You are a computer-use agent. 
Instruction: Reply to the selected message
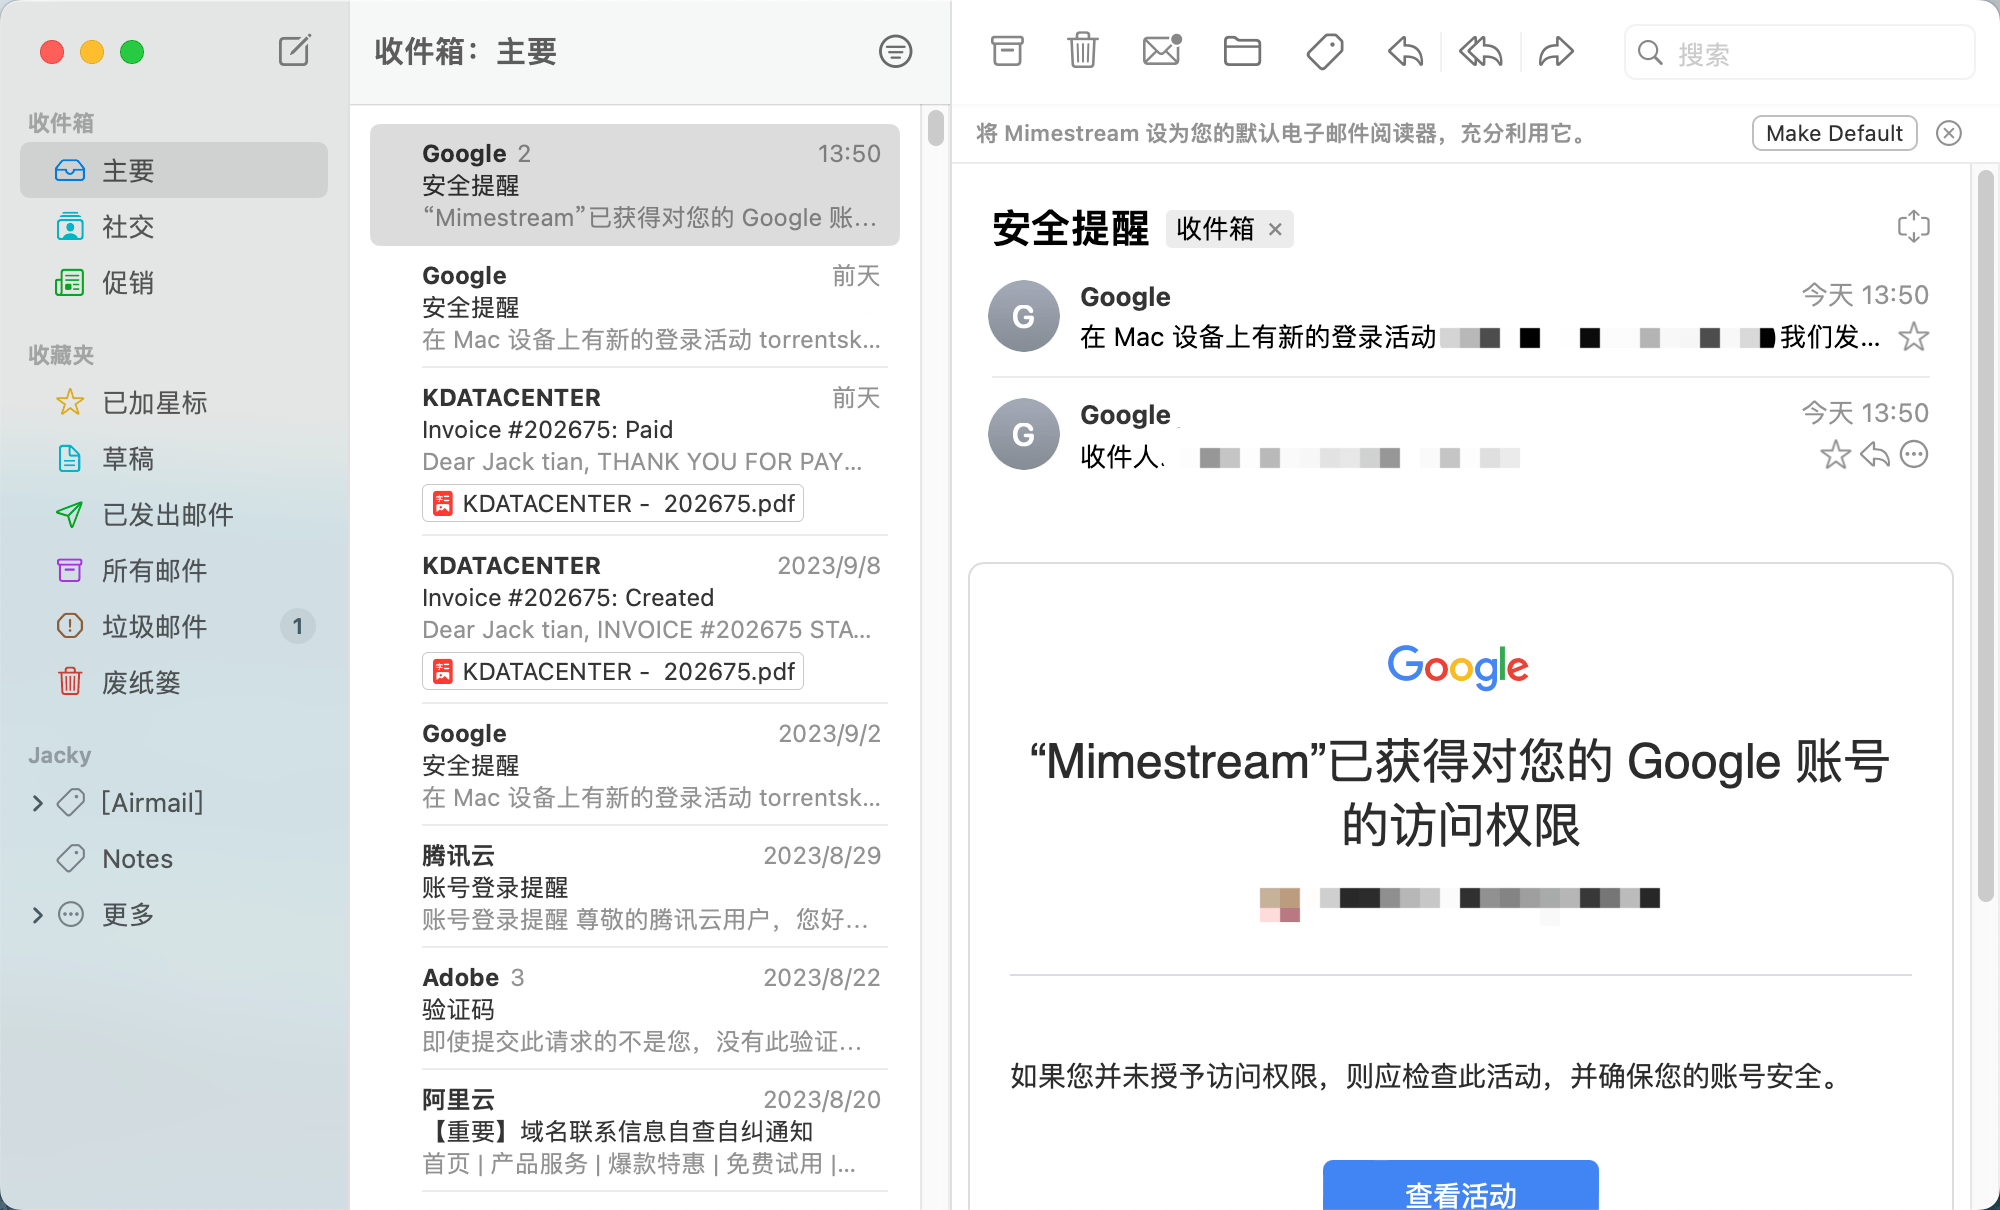1405,51
